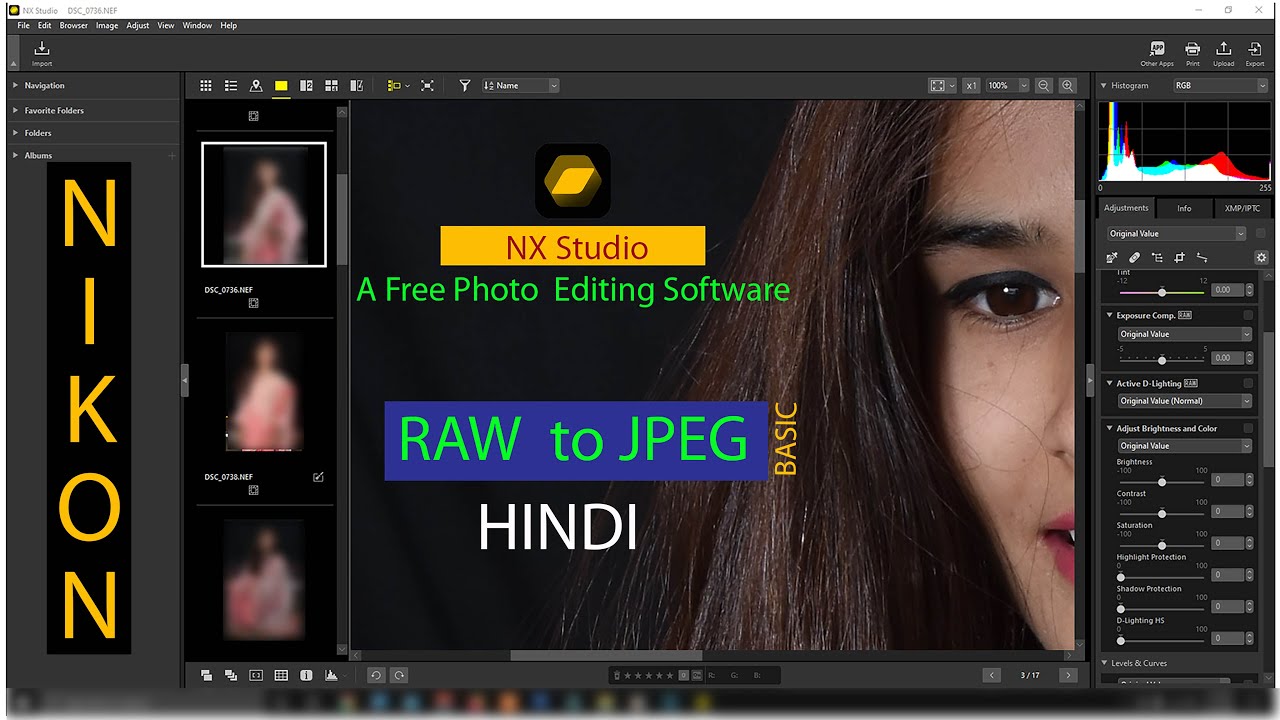The height and width of the screenshot is (720, 1280).
Task: Select the crop tool
Action: 1180,258
